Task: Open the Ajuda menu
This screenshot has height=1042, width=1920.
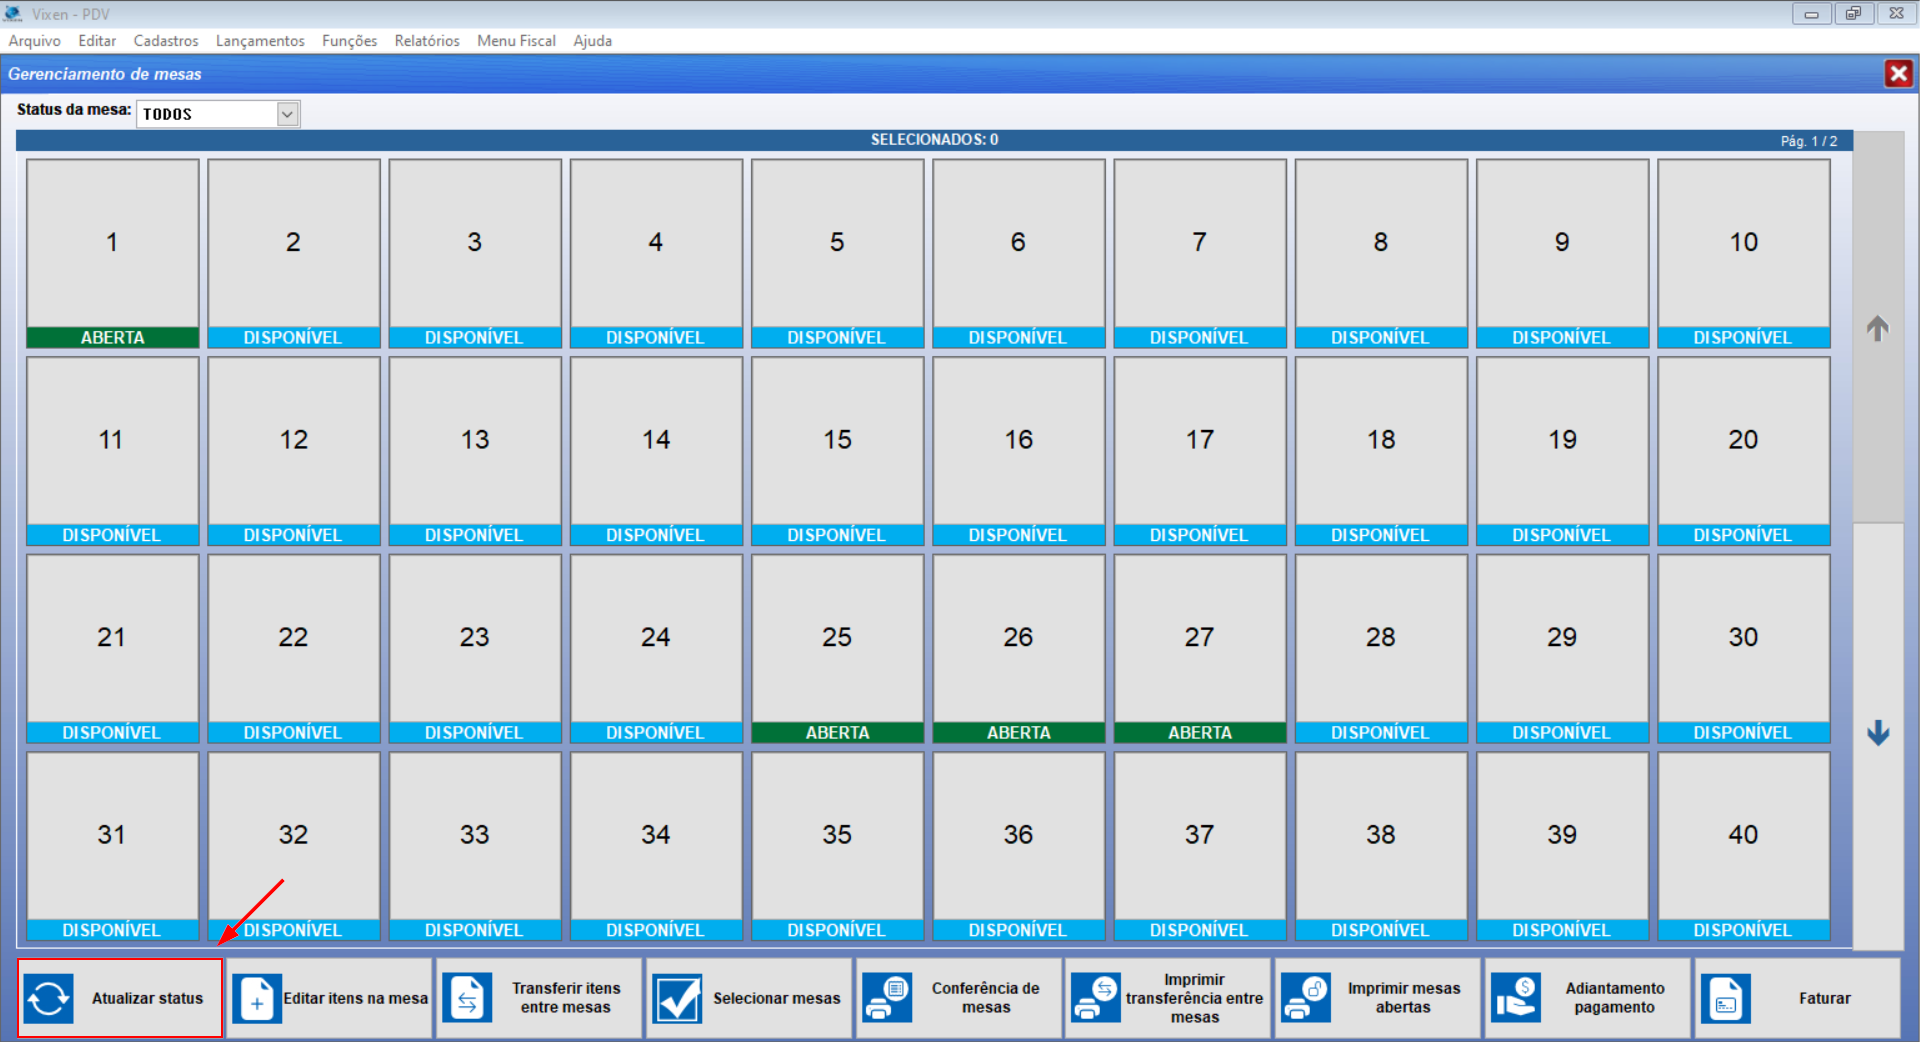Action: pyautogui.click(x=592, y=41)
